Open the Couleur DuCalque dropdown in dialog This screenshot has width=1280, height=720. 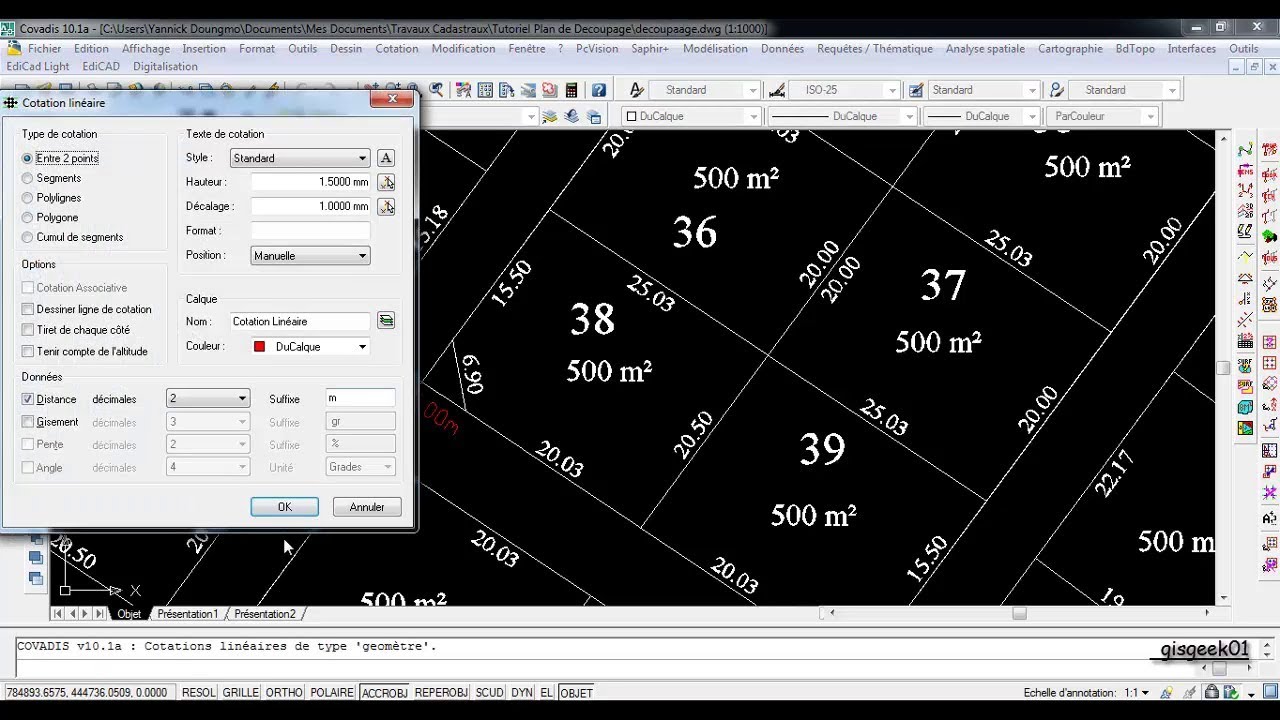click(x=310, y=346)
